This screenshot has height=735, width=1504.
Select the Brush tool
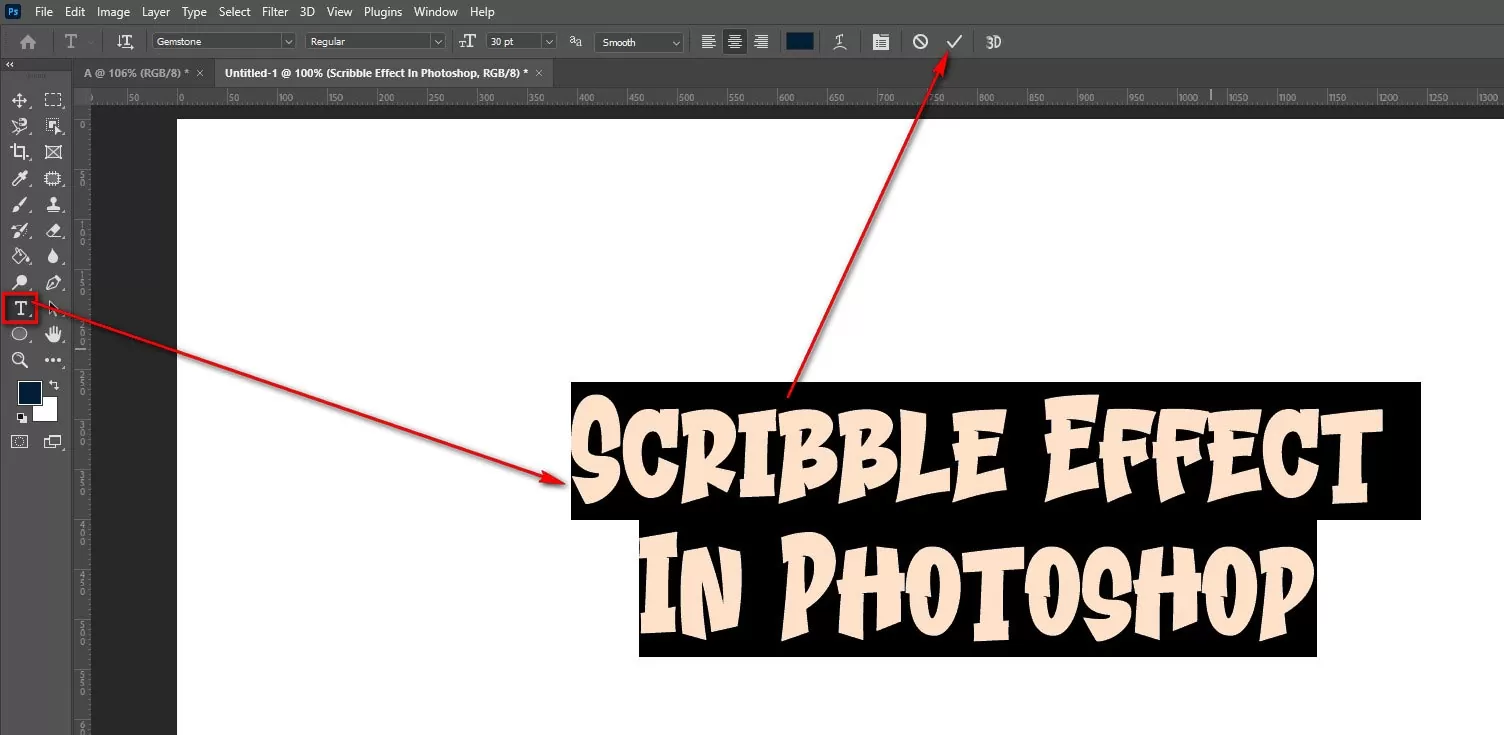click(19, 204)
